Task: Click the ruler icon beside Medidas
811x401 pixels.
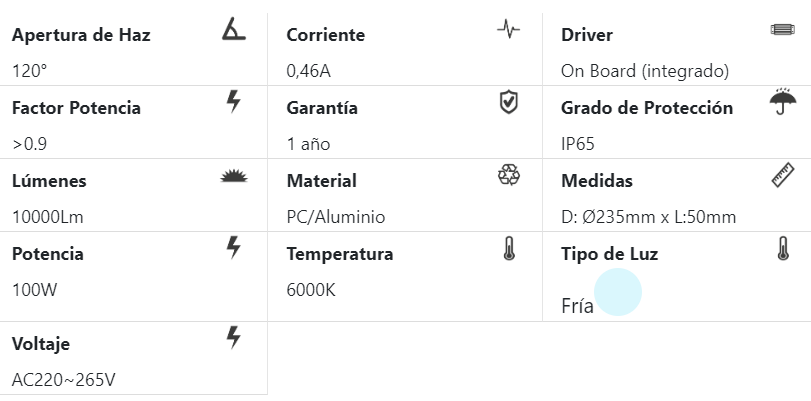Action: click(x=783, y=175)
